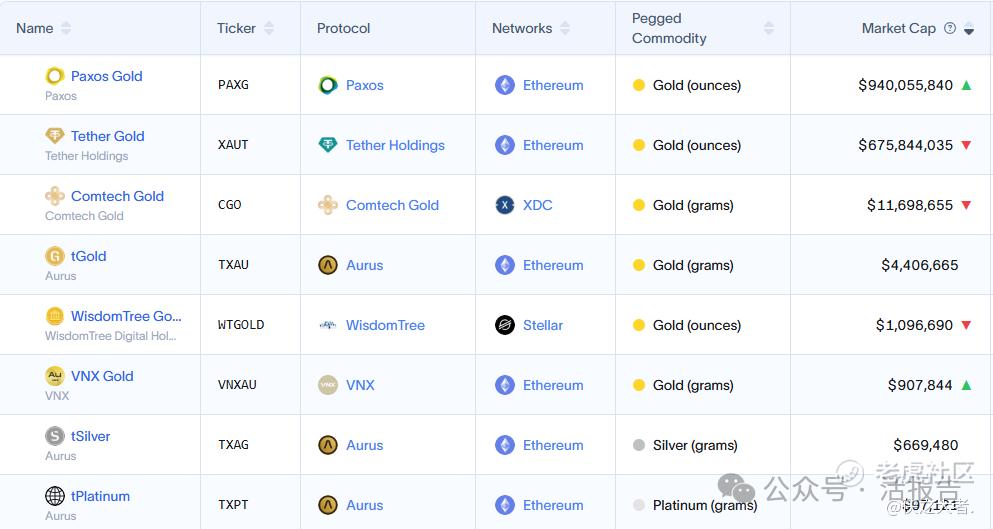The height and width of the screenshot is (529, 993).
Task: Sort table by Name column arrows
Action: (66, 28)
